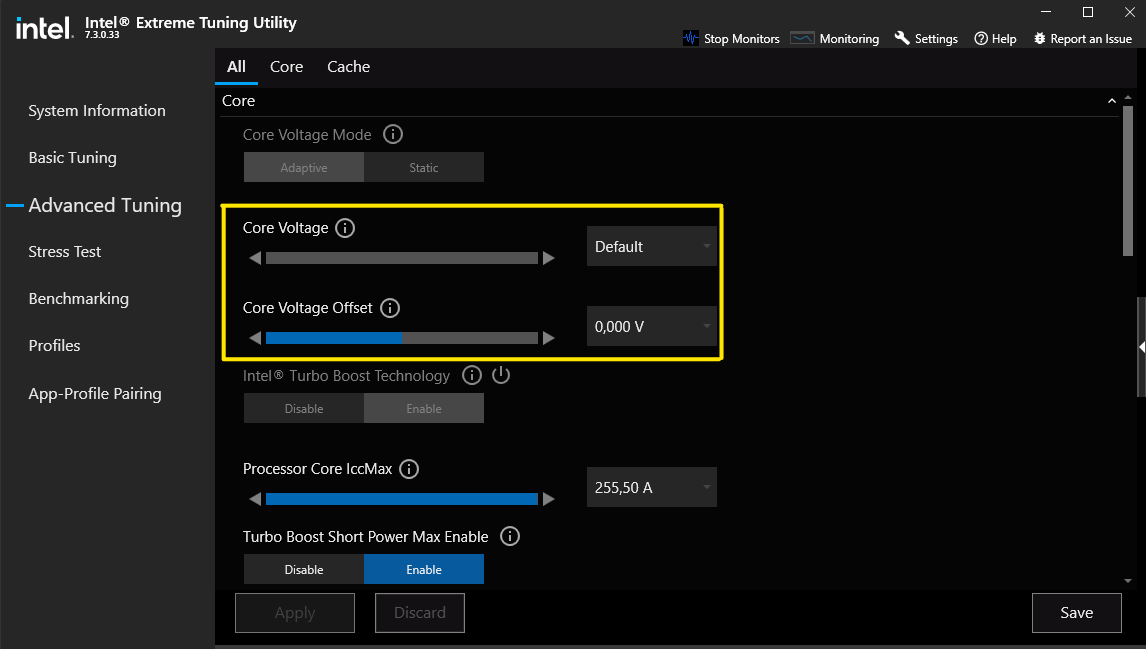Increase Core Voltage with right arrow
This screenshot has height=649, width=1146.
click(549, 258)
